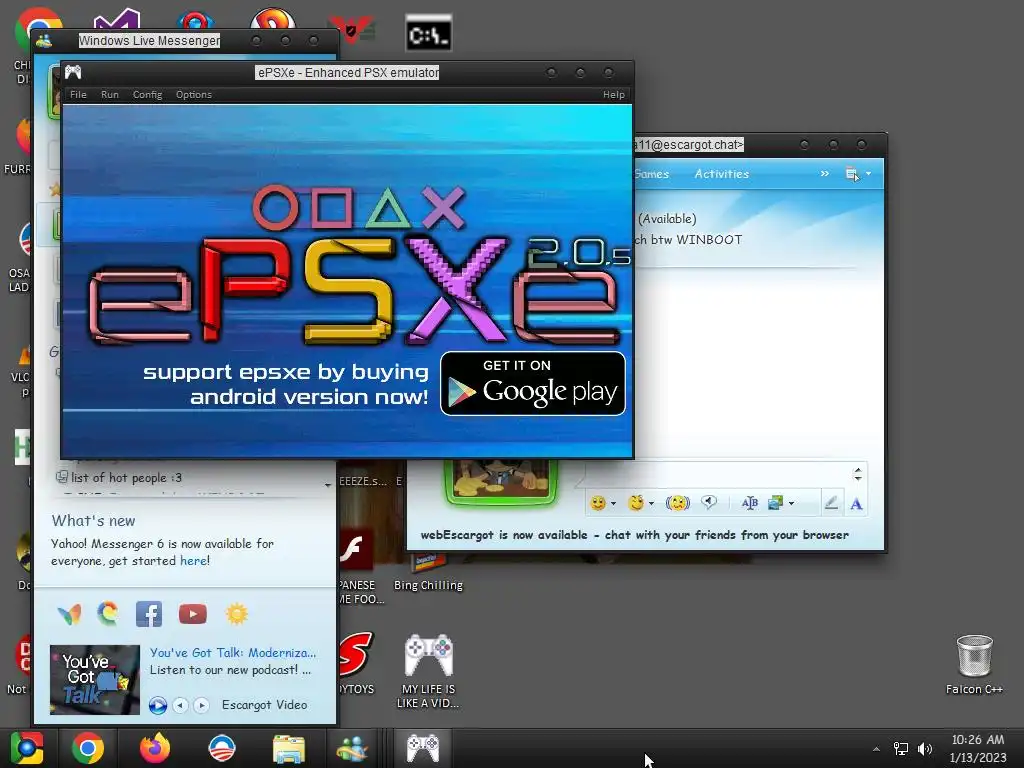The height and width of the screenshot is (768, 1024).
Task: Open the 'list of hot people :3' group
Action: [127, 477]
